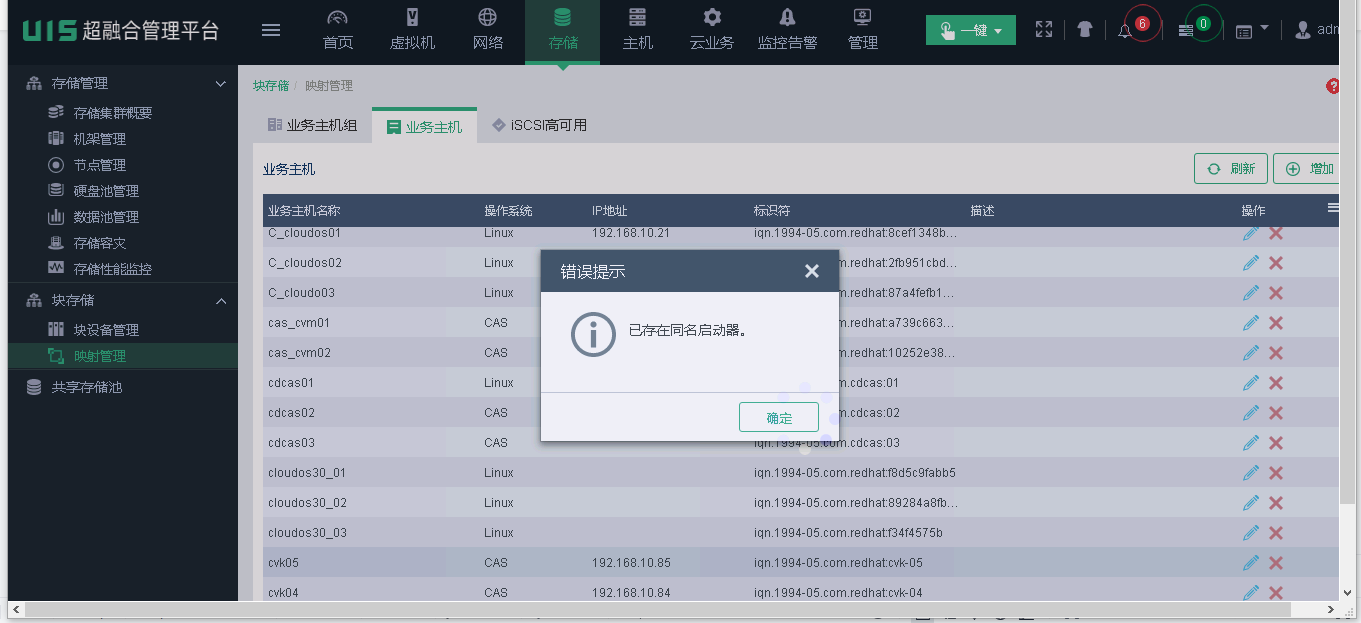Open 节点管理 in the sidebar
1361x623 pixels.
(x=99, y=165)
